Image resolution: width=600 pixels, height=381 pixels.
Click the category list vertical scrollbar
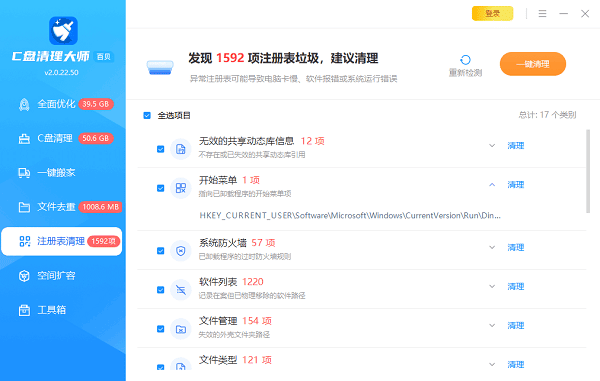[x=588, y=171]
